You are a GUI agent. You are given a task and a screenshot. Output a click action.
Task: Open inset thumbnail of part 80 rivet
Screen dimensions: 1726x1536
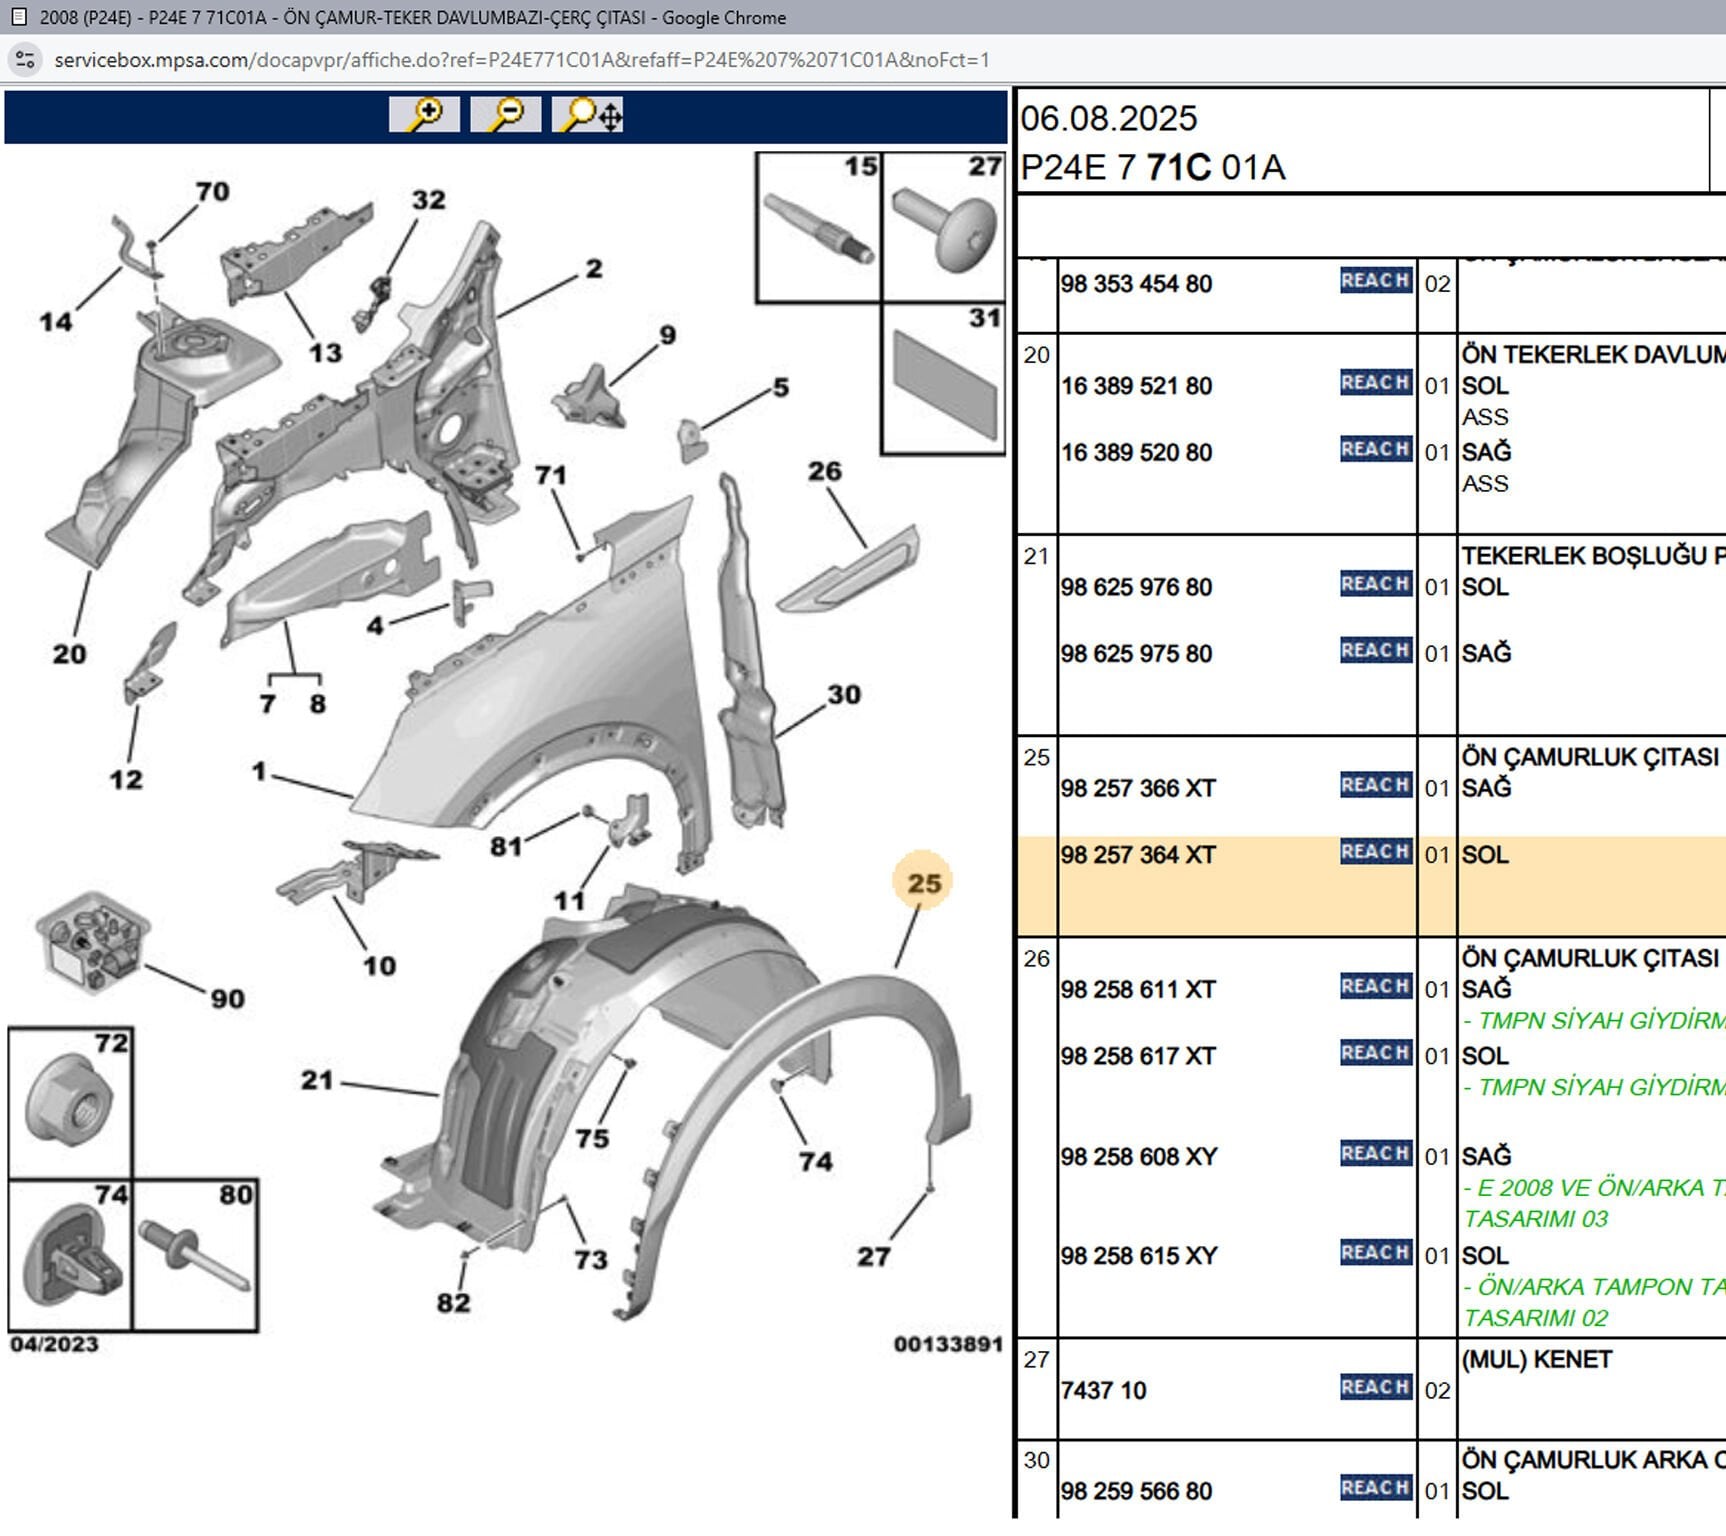(x=195, y=1255)
